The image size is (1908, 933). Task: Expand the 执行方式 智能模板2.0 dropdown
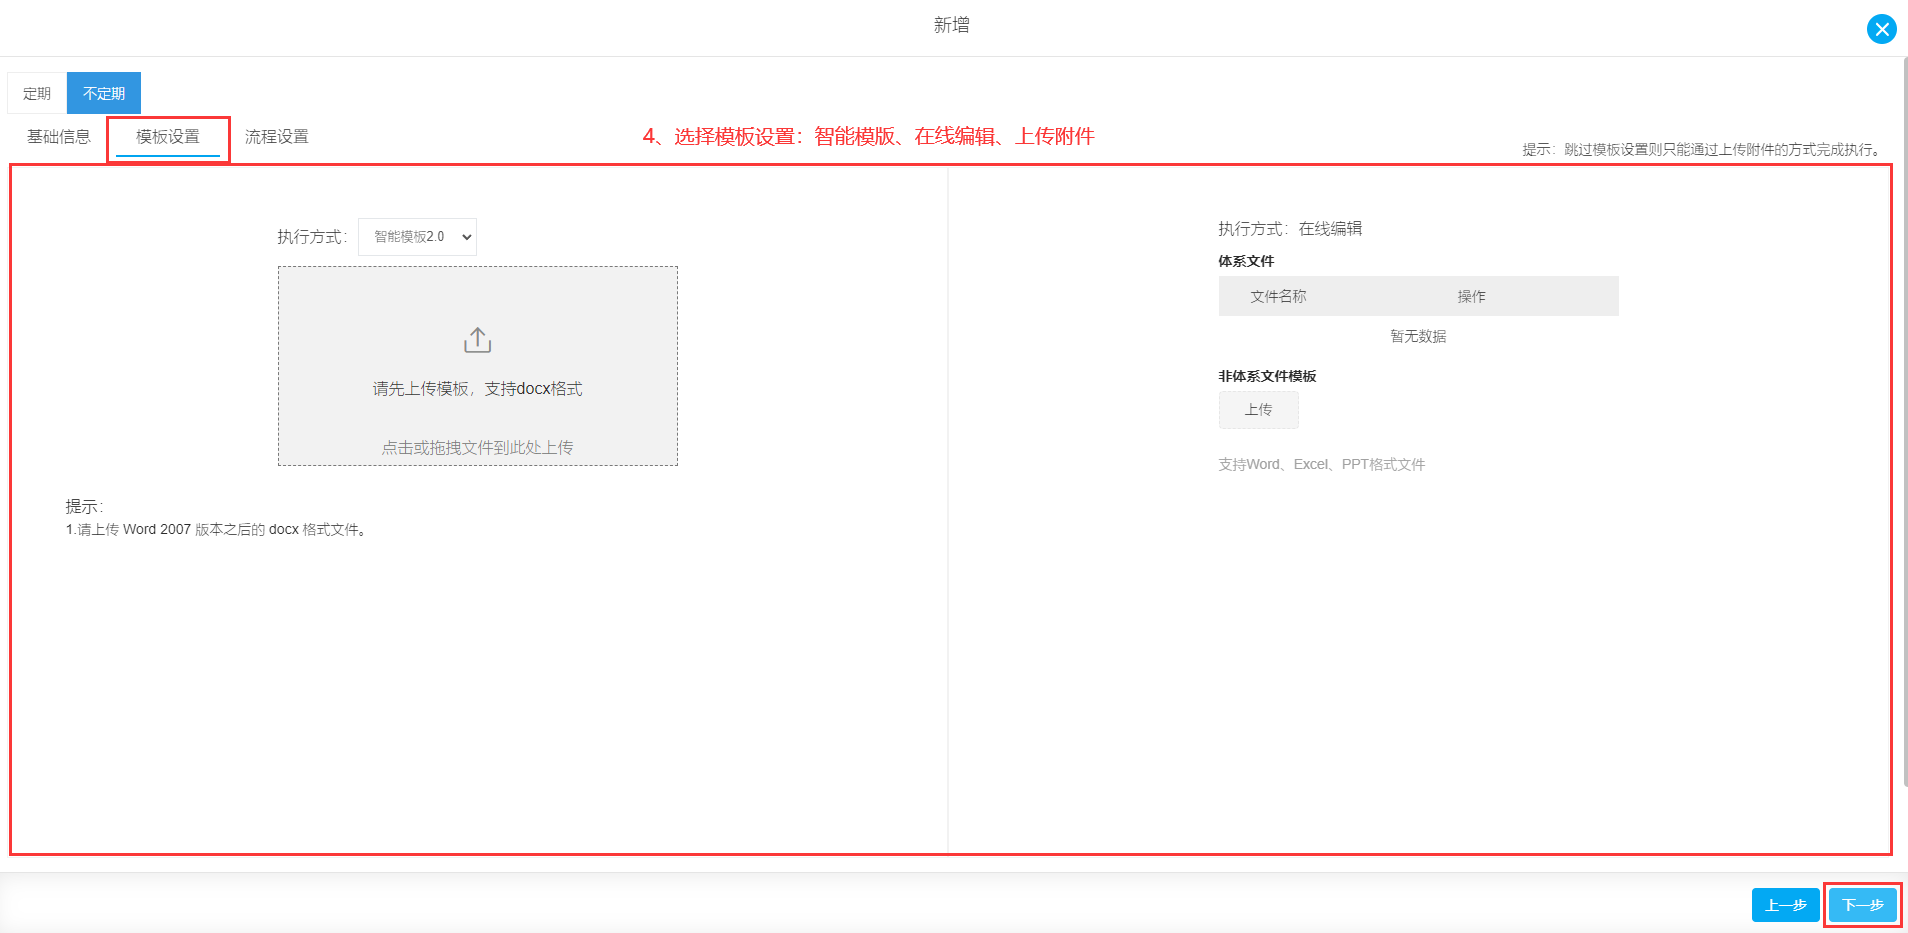(x=418, y=237)
